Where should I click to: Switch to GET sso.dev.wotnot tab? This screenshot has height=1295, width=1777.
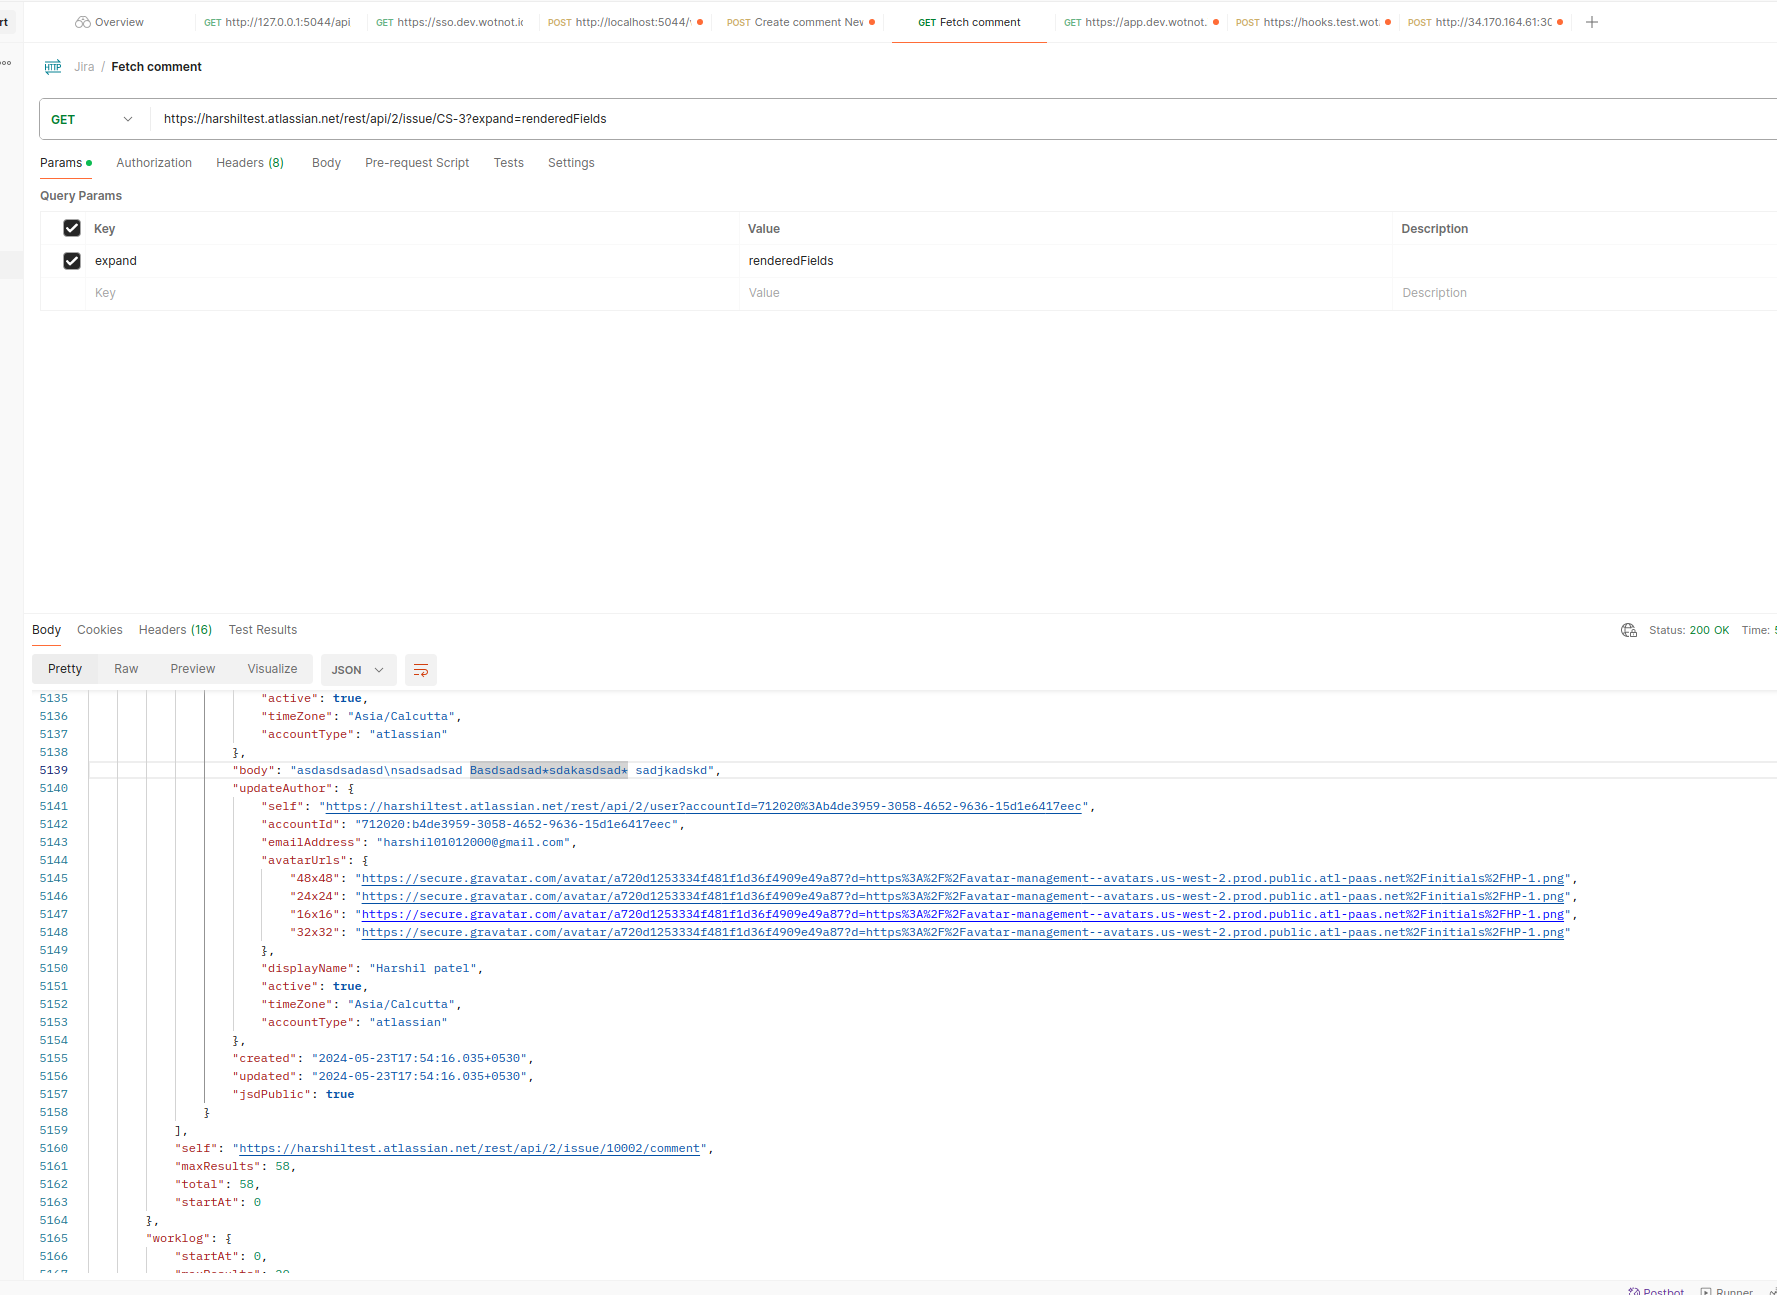450,22
